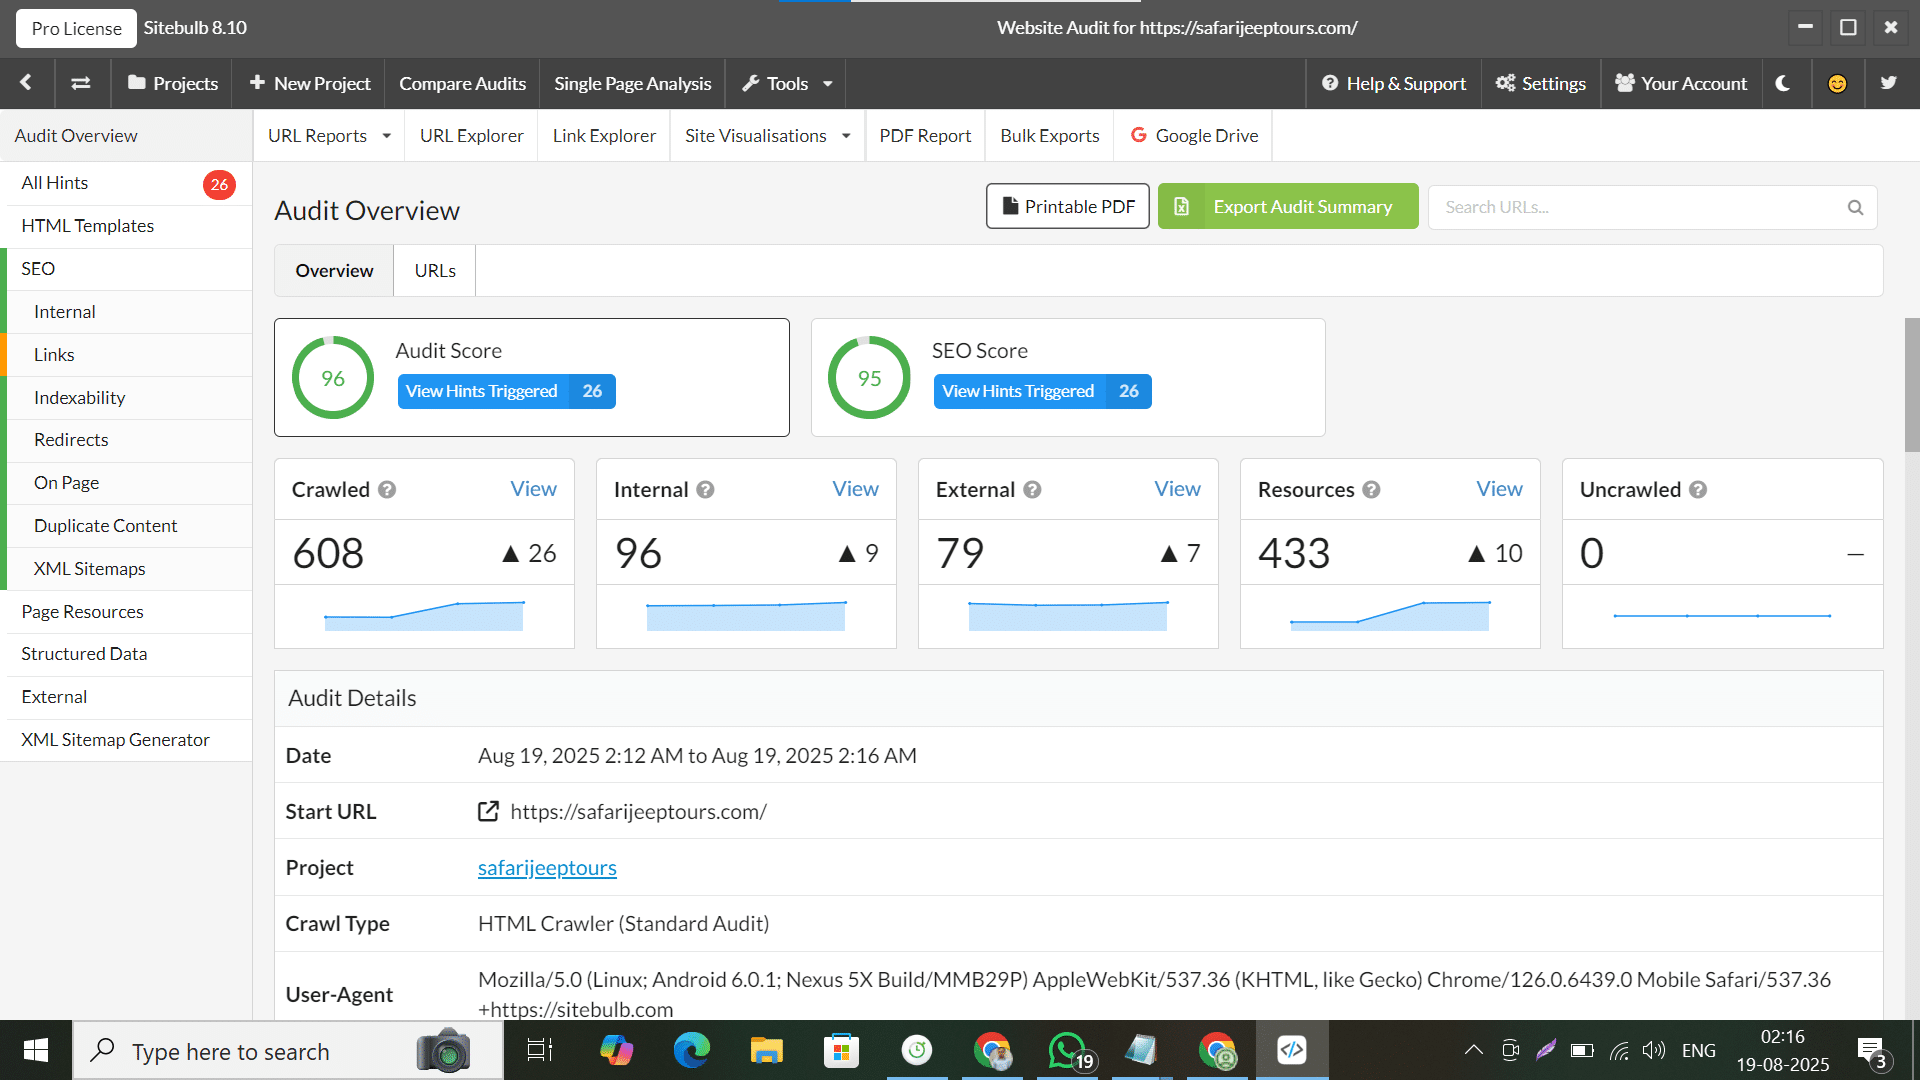Click the Search URLs input field
This screenshot has width=1920, height=1080.
tap(1652, 207)
